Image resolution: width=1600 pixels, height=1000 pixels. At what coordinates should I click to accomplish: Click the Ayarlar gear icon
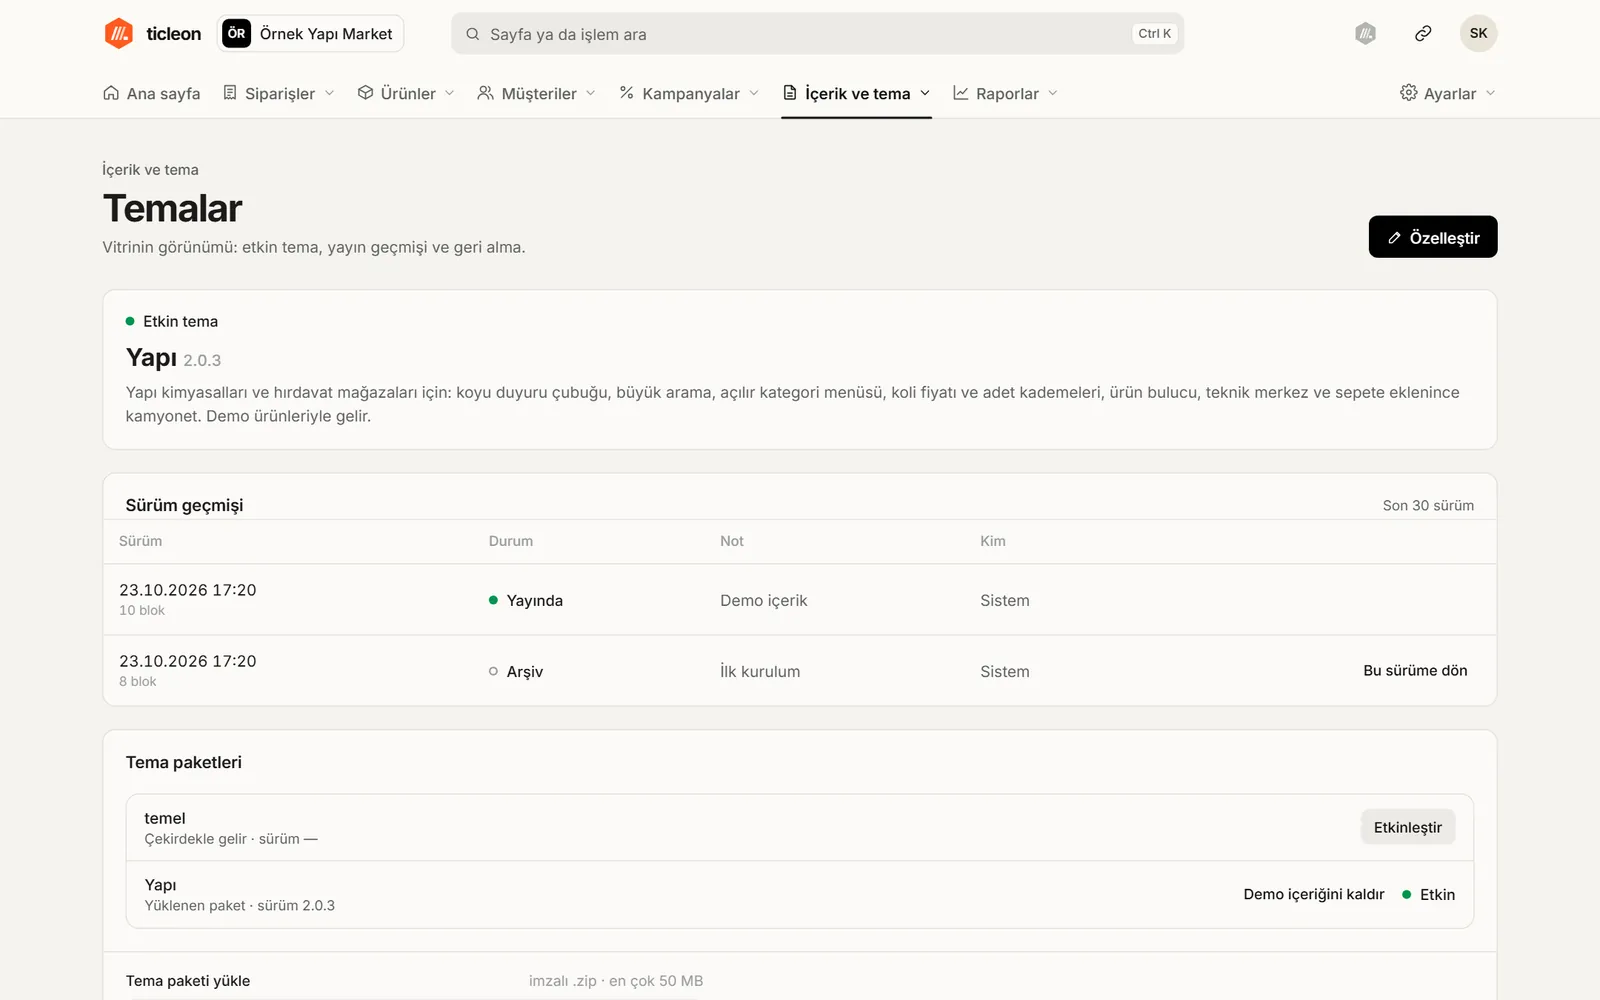[1408, 93]
